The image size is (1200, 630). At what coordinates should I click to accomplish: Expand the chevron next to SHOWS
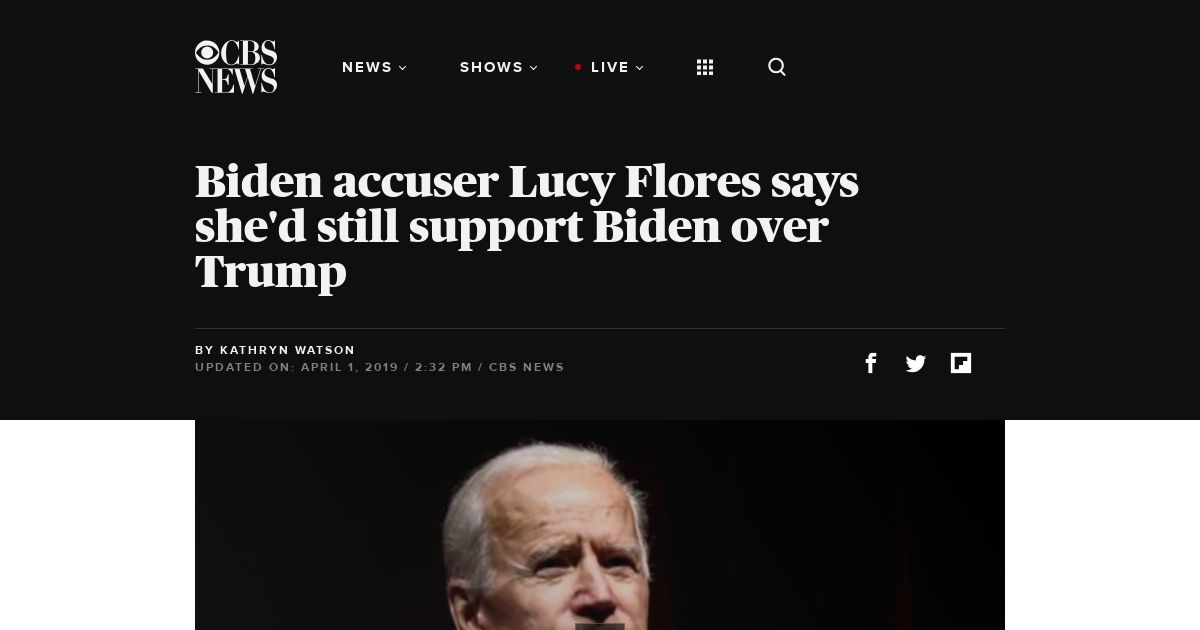tap(534, 68)
